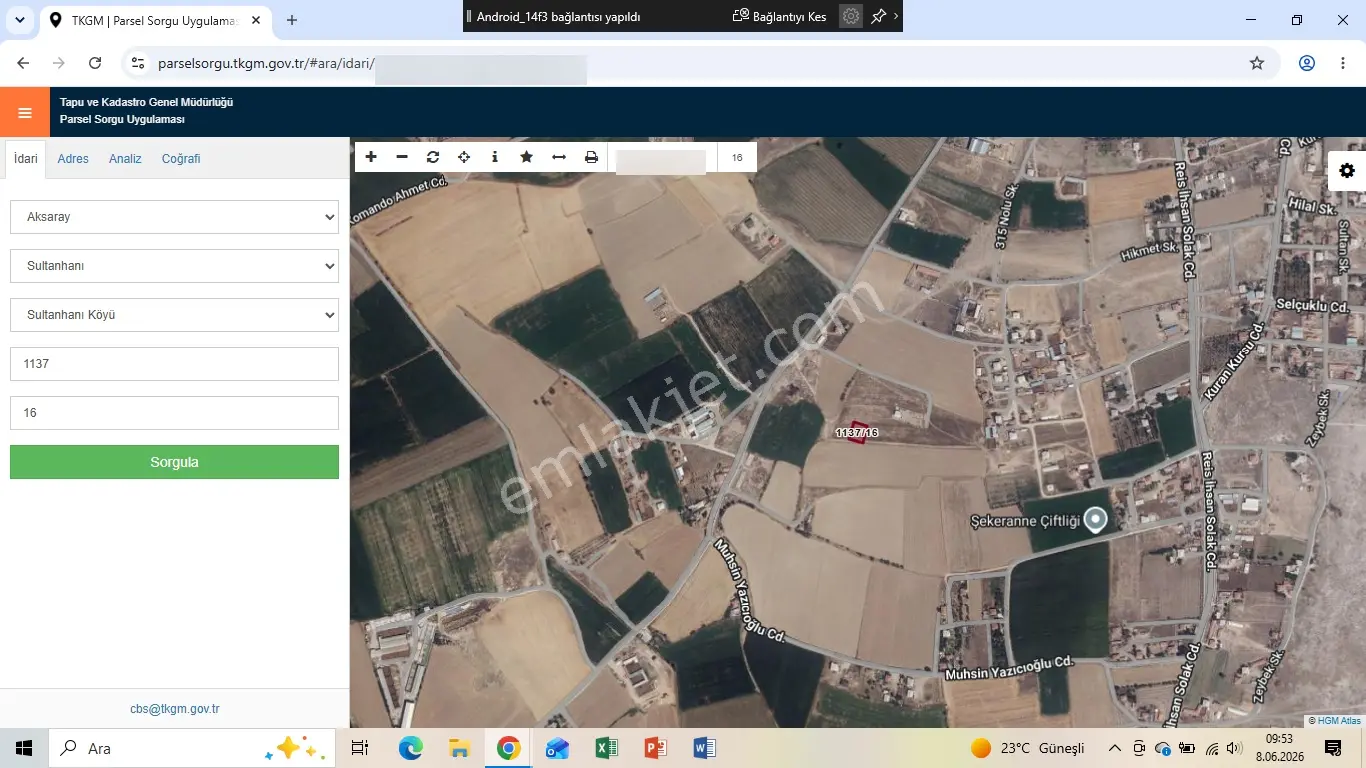
Task: Open Task View on taskbar
Action: (360, 748)
